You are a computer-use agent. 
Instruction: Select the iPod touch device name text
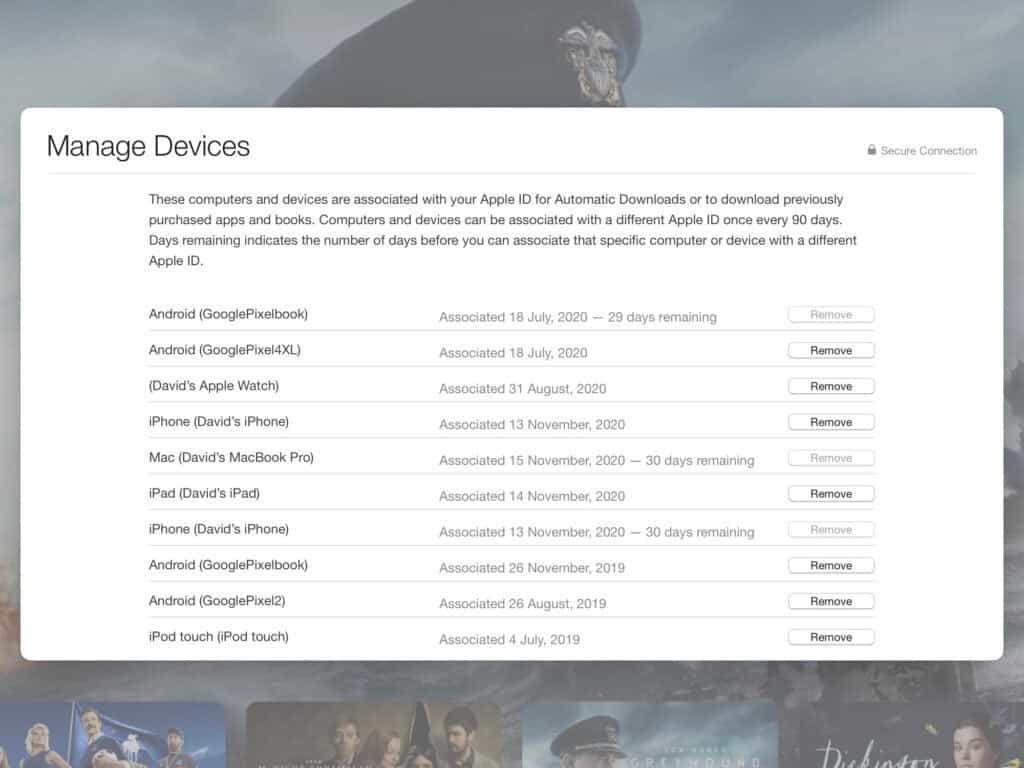coord(218,637)
